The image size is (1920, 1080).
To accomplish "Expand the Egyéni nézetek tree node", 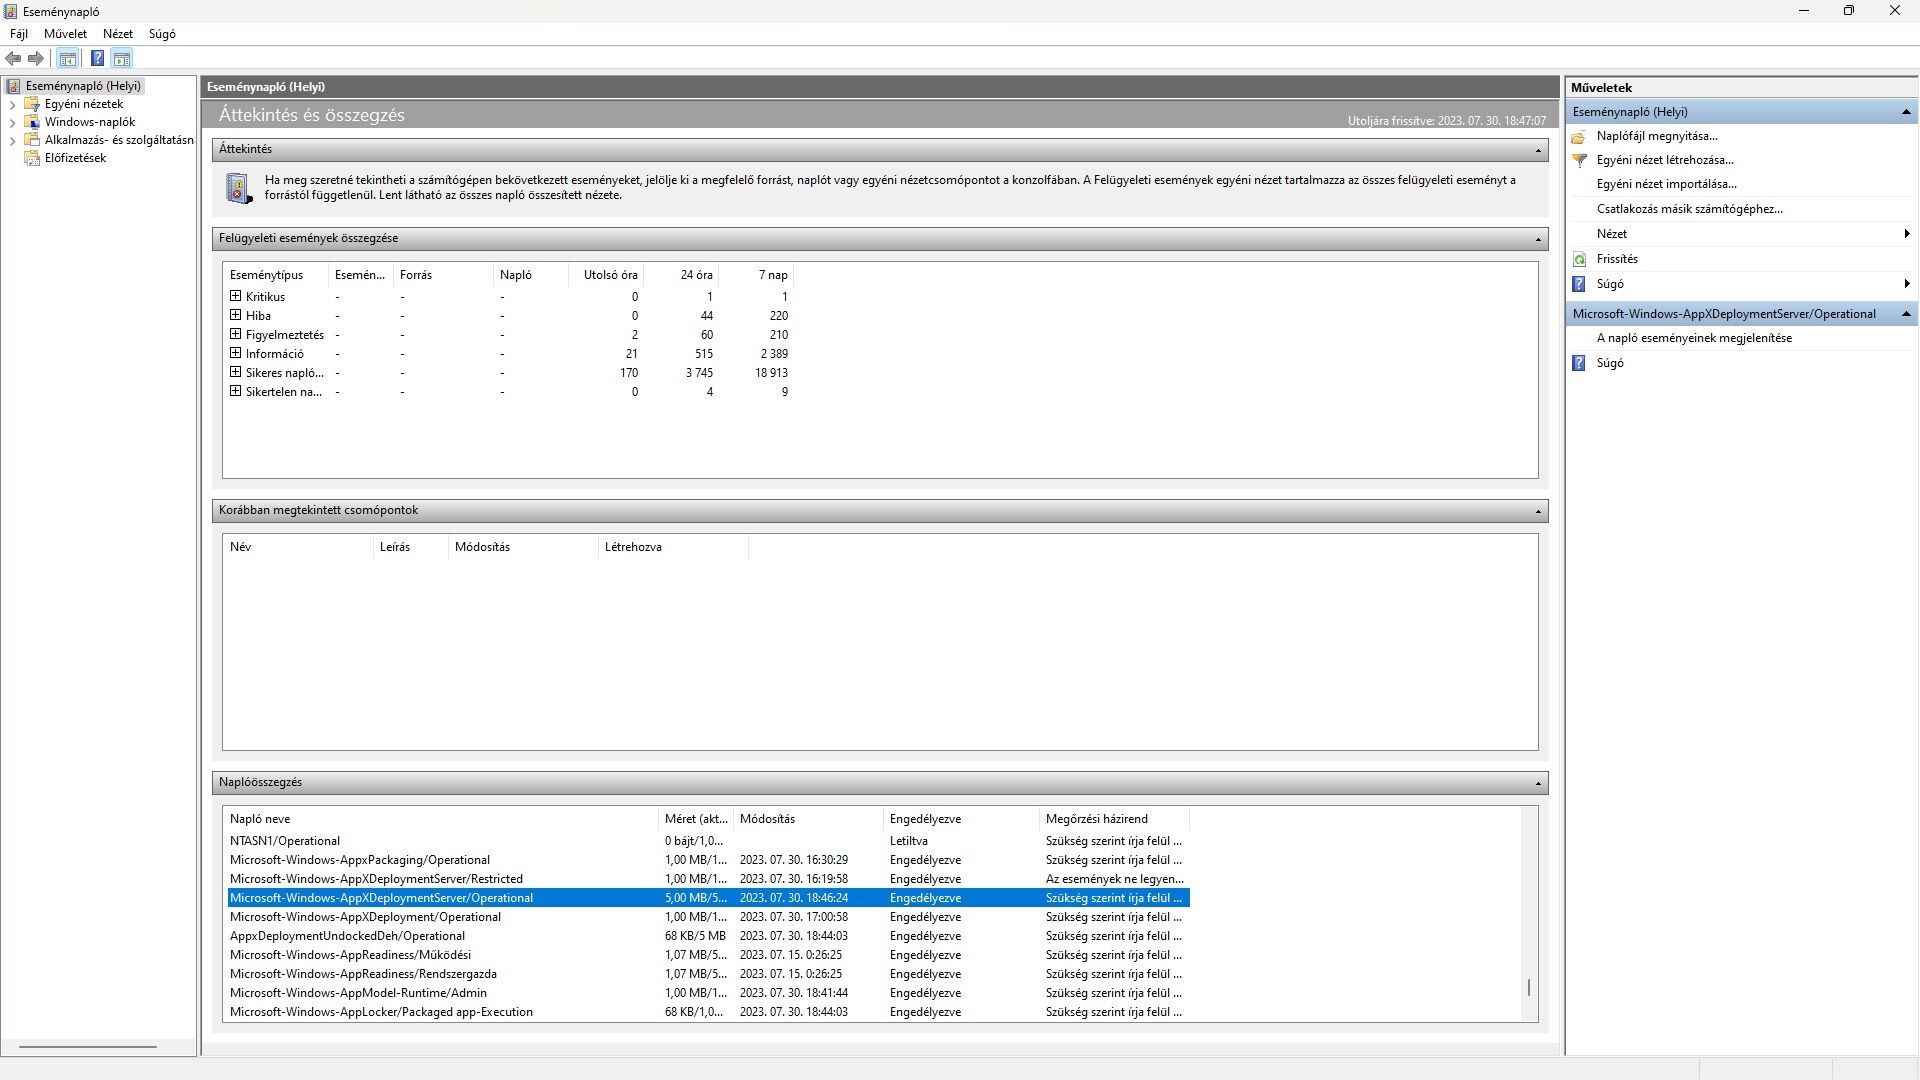I will [12, 104].
